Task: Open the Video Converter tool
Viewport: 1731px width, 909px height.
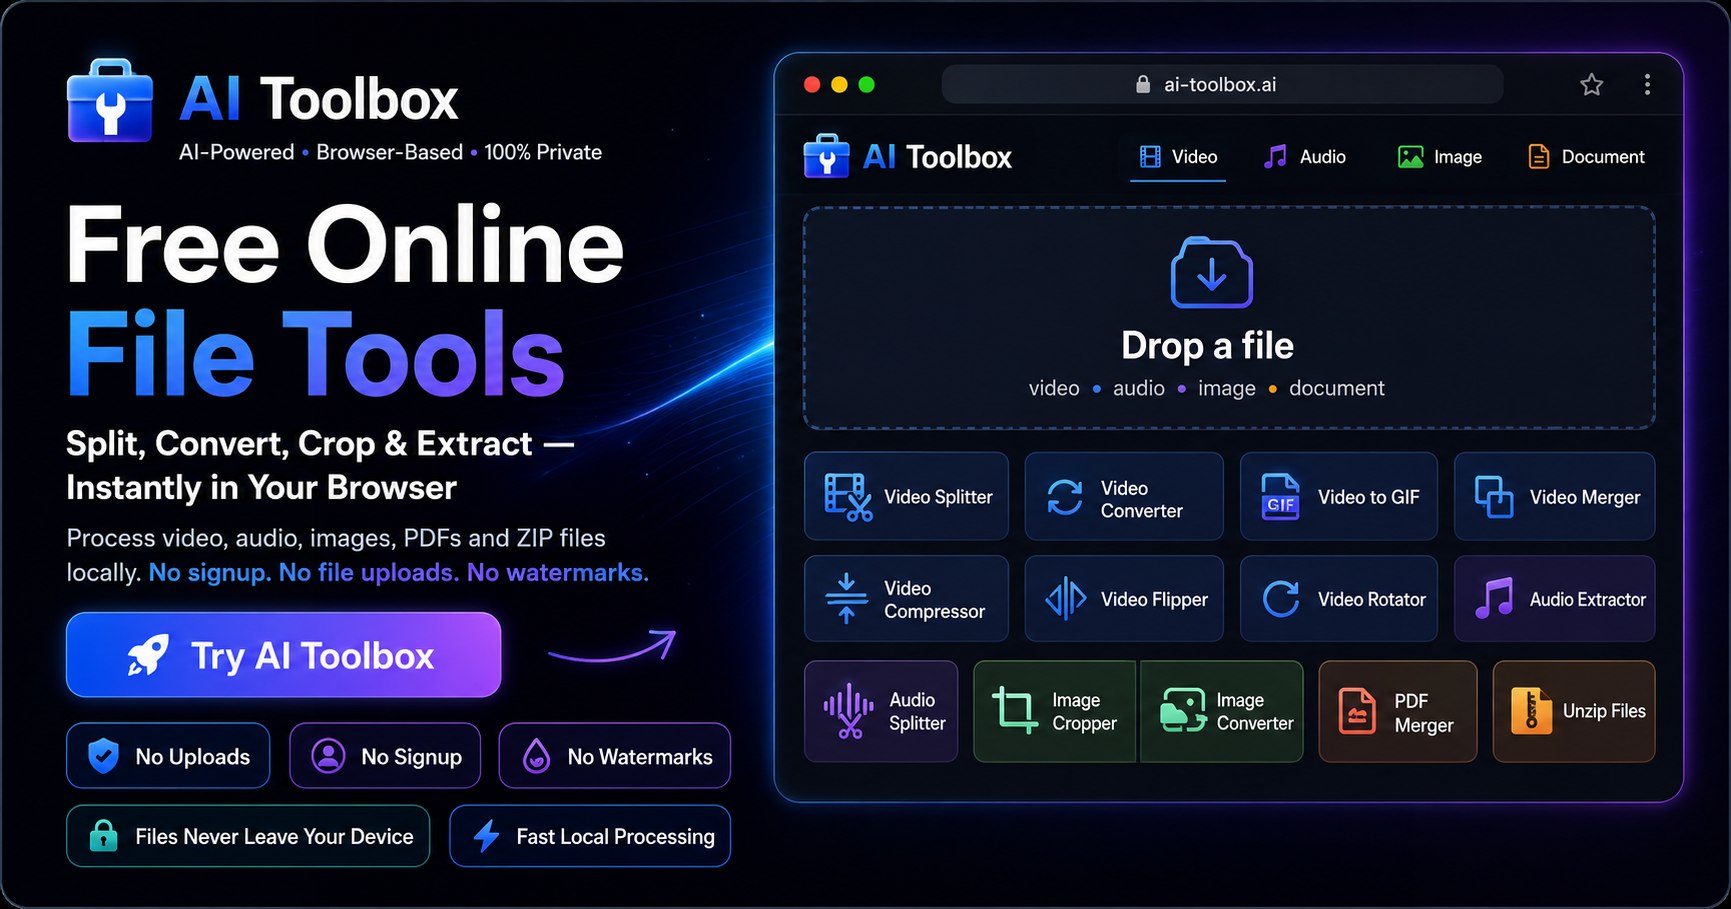Action: pyautogui.click(x=1124, y=497)
